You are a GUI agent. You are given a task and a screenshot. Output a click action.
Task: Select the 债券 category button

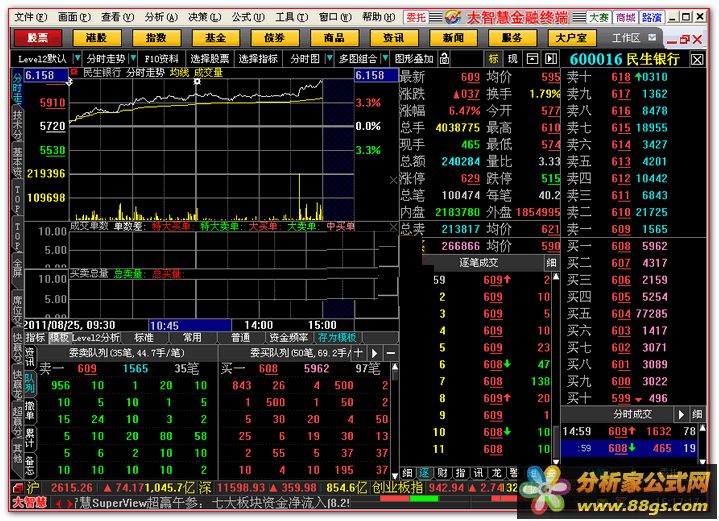click(275, 38)
